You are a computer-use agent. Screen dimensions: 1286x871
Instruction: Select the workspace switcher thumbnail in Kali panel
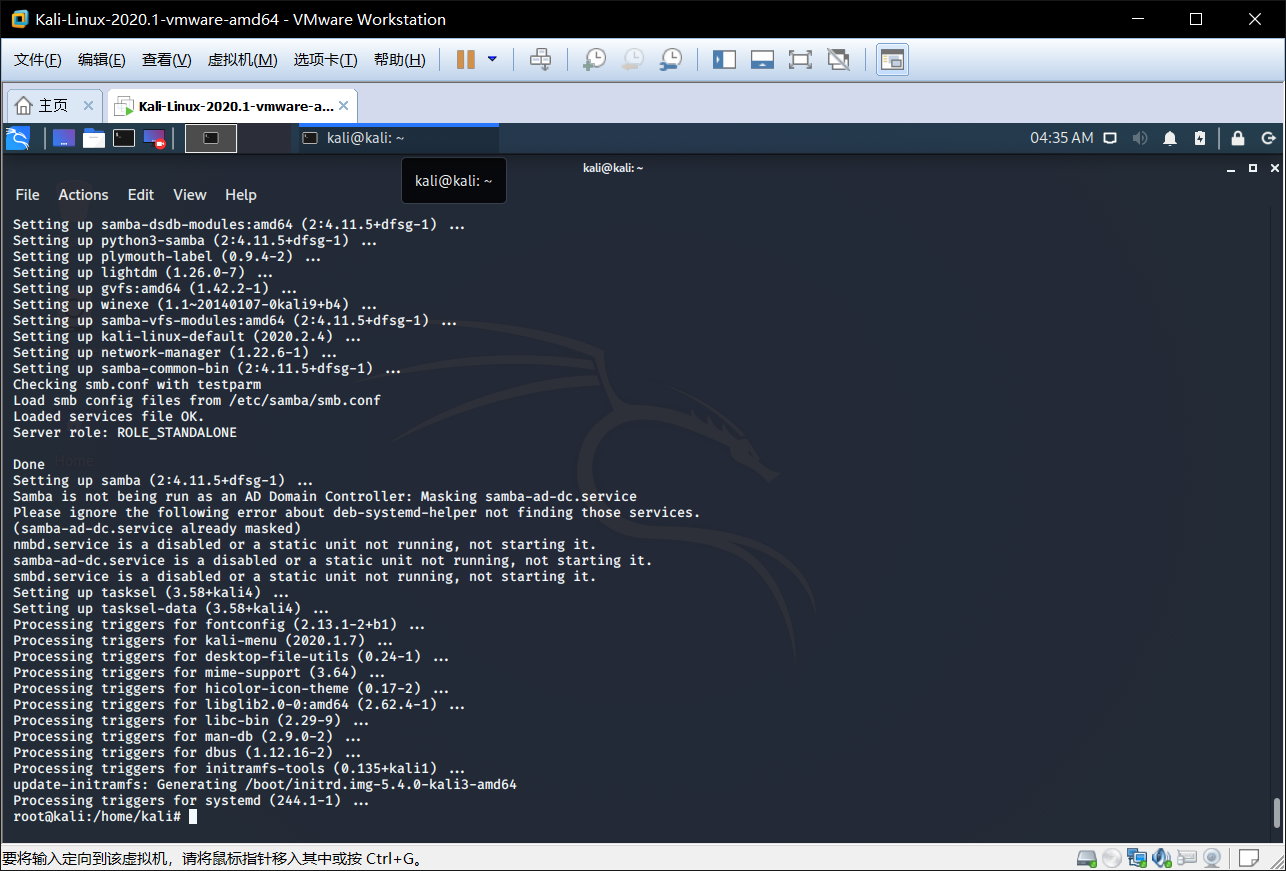[211, 138]
